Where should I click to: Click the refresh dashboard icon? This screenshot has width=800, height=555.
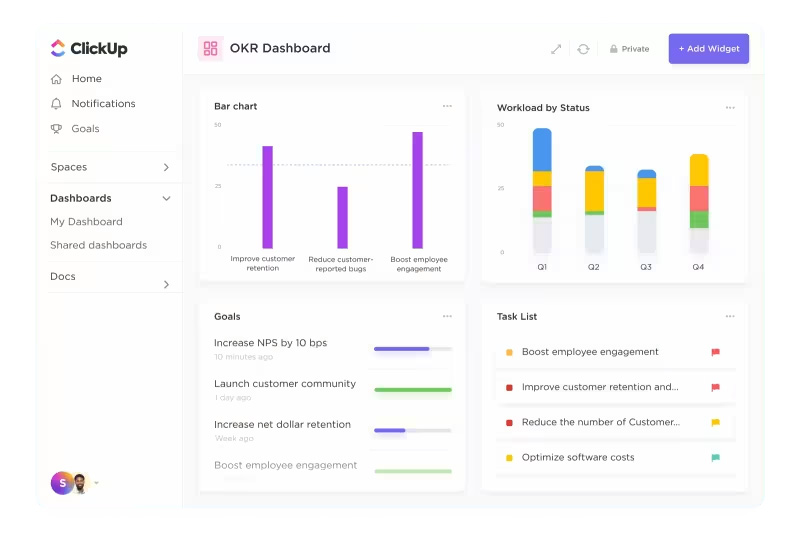coord(583,49)
